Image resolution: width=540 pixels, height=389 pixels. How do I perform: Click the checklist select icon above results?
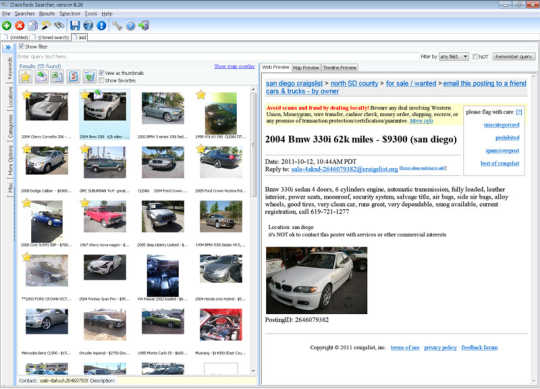click(73, 76)
